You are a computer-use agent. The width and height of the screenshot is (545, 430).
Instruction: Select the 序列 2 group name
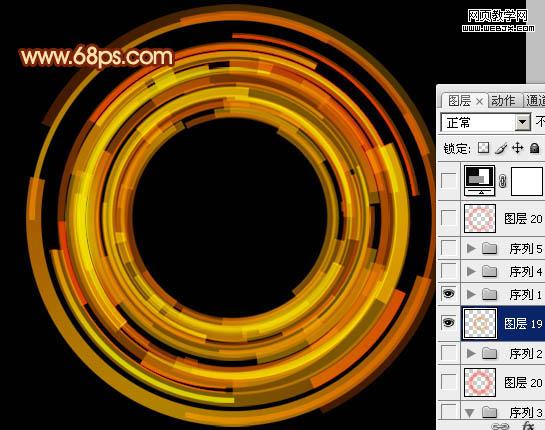[x=526, y=354]
